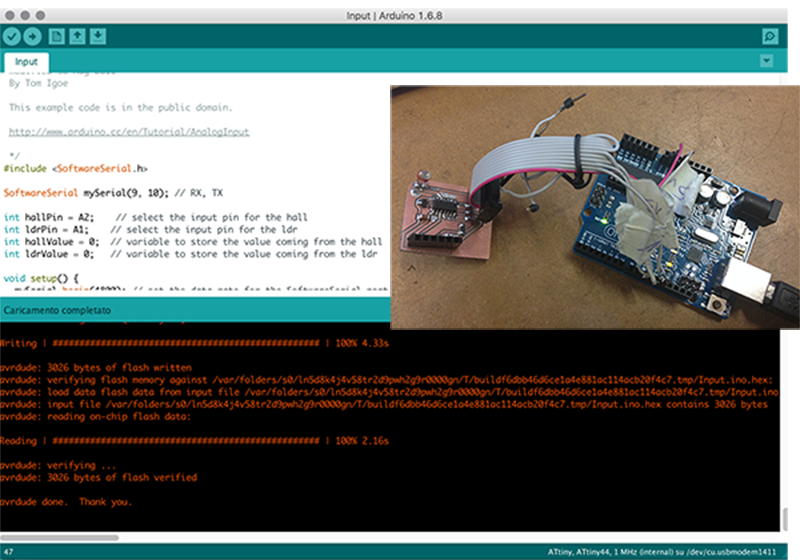
Task: Click the Writing progress bar line in console
Action: click(194, 343)
